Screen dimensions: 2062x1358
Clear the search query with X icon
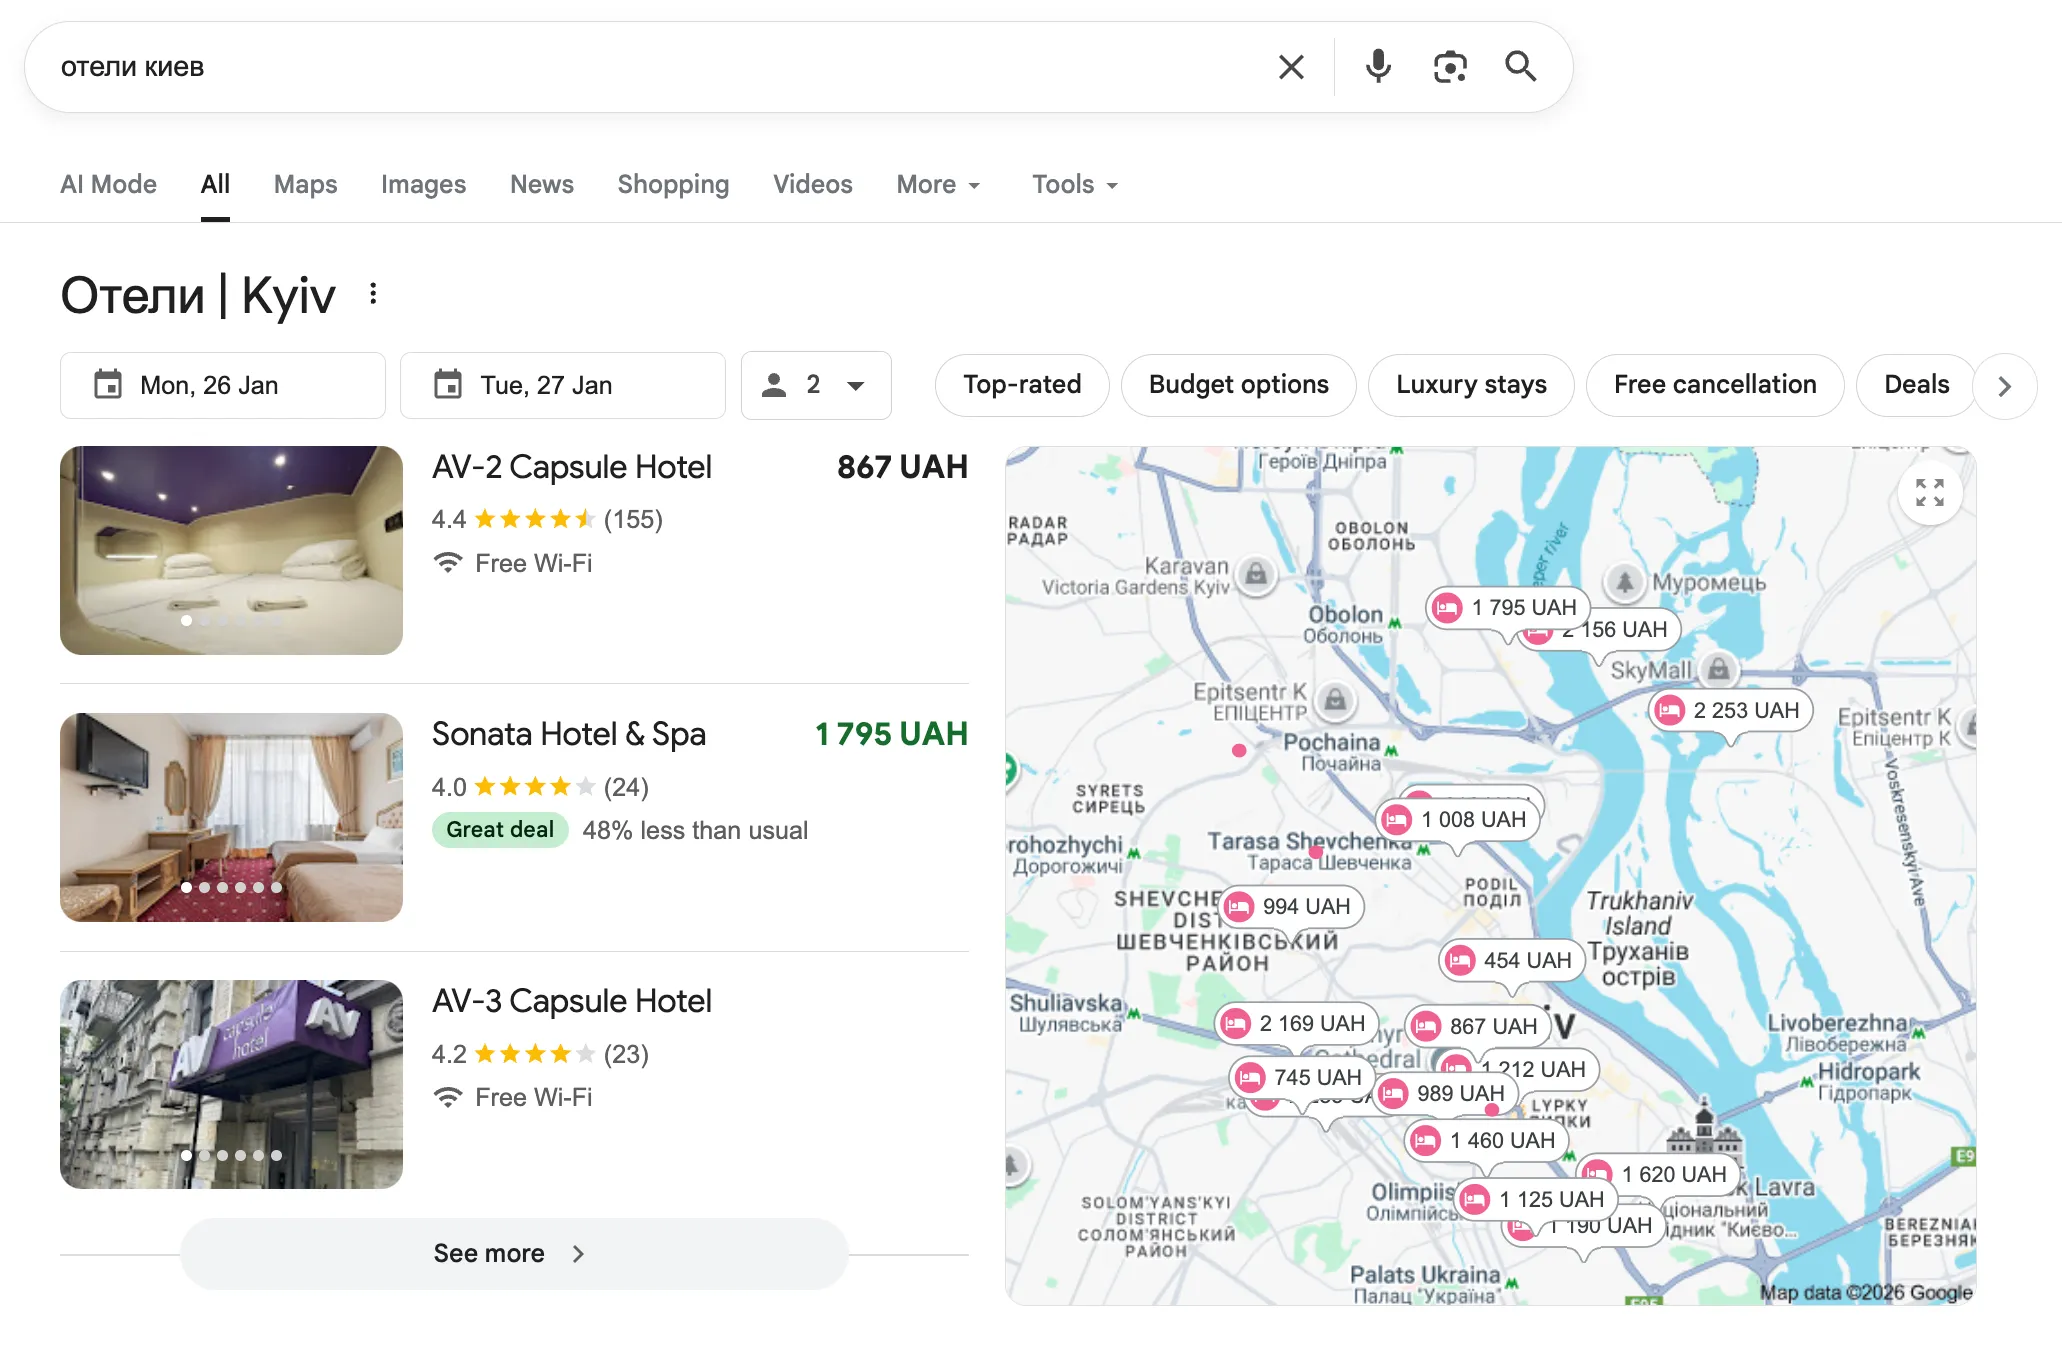point(1291,67)
